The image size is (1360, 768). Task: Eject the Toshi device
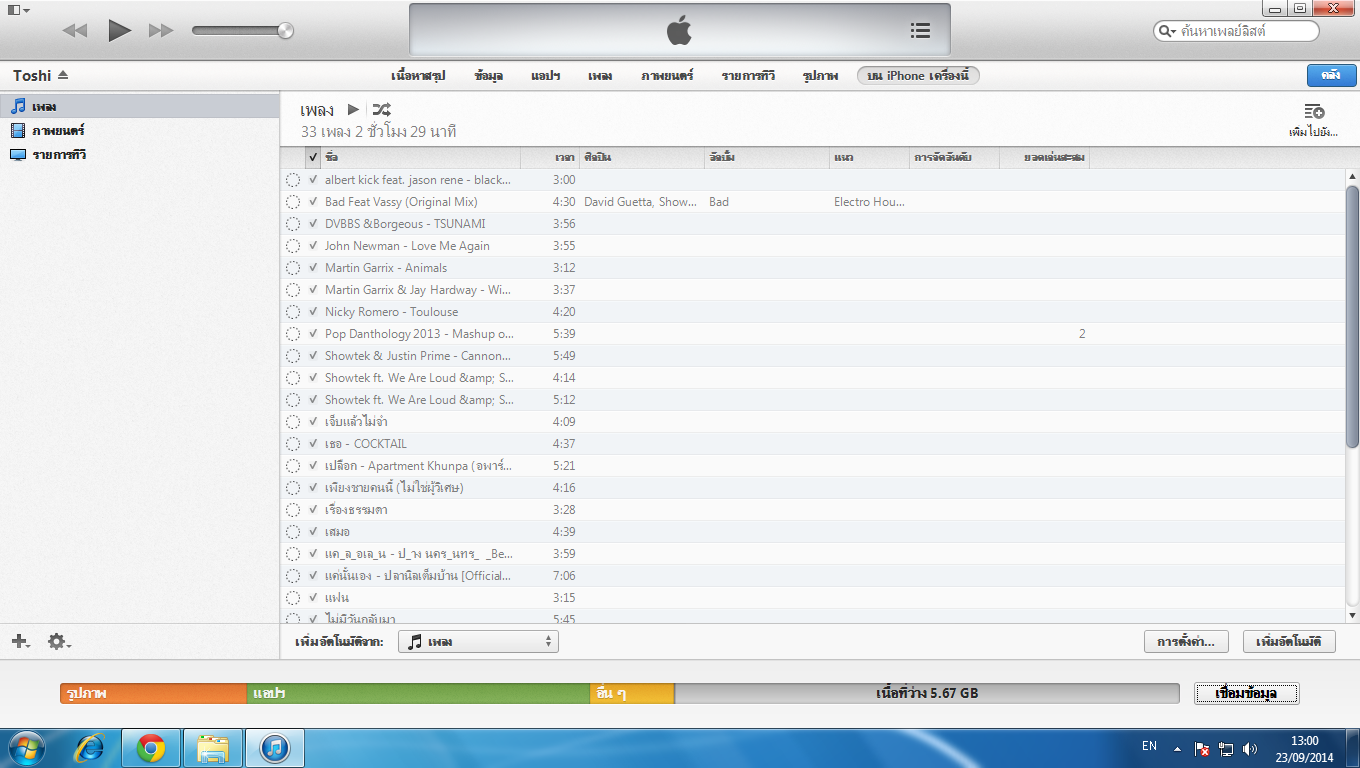click(x=63, y=75)
